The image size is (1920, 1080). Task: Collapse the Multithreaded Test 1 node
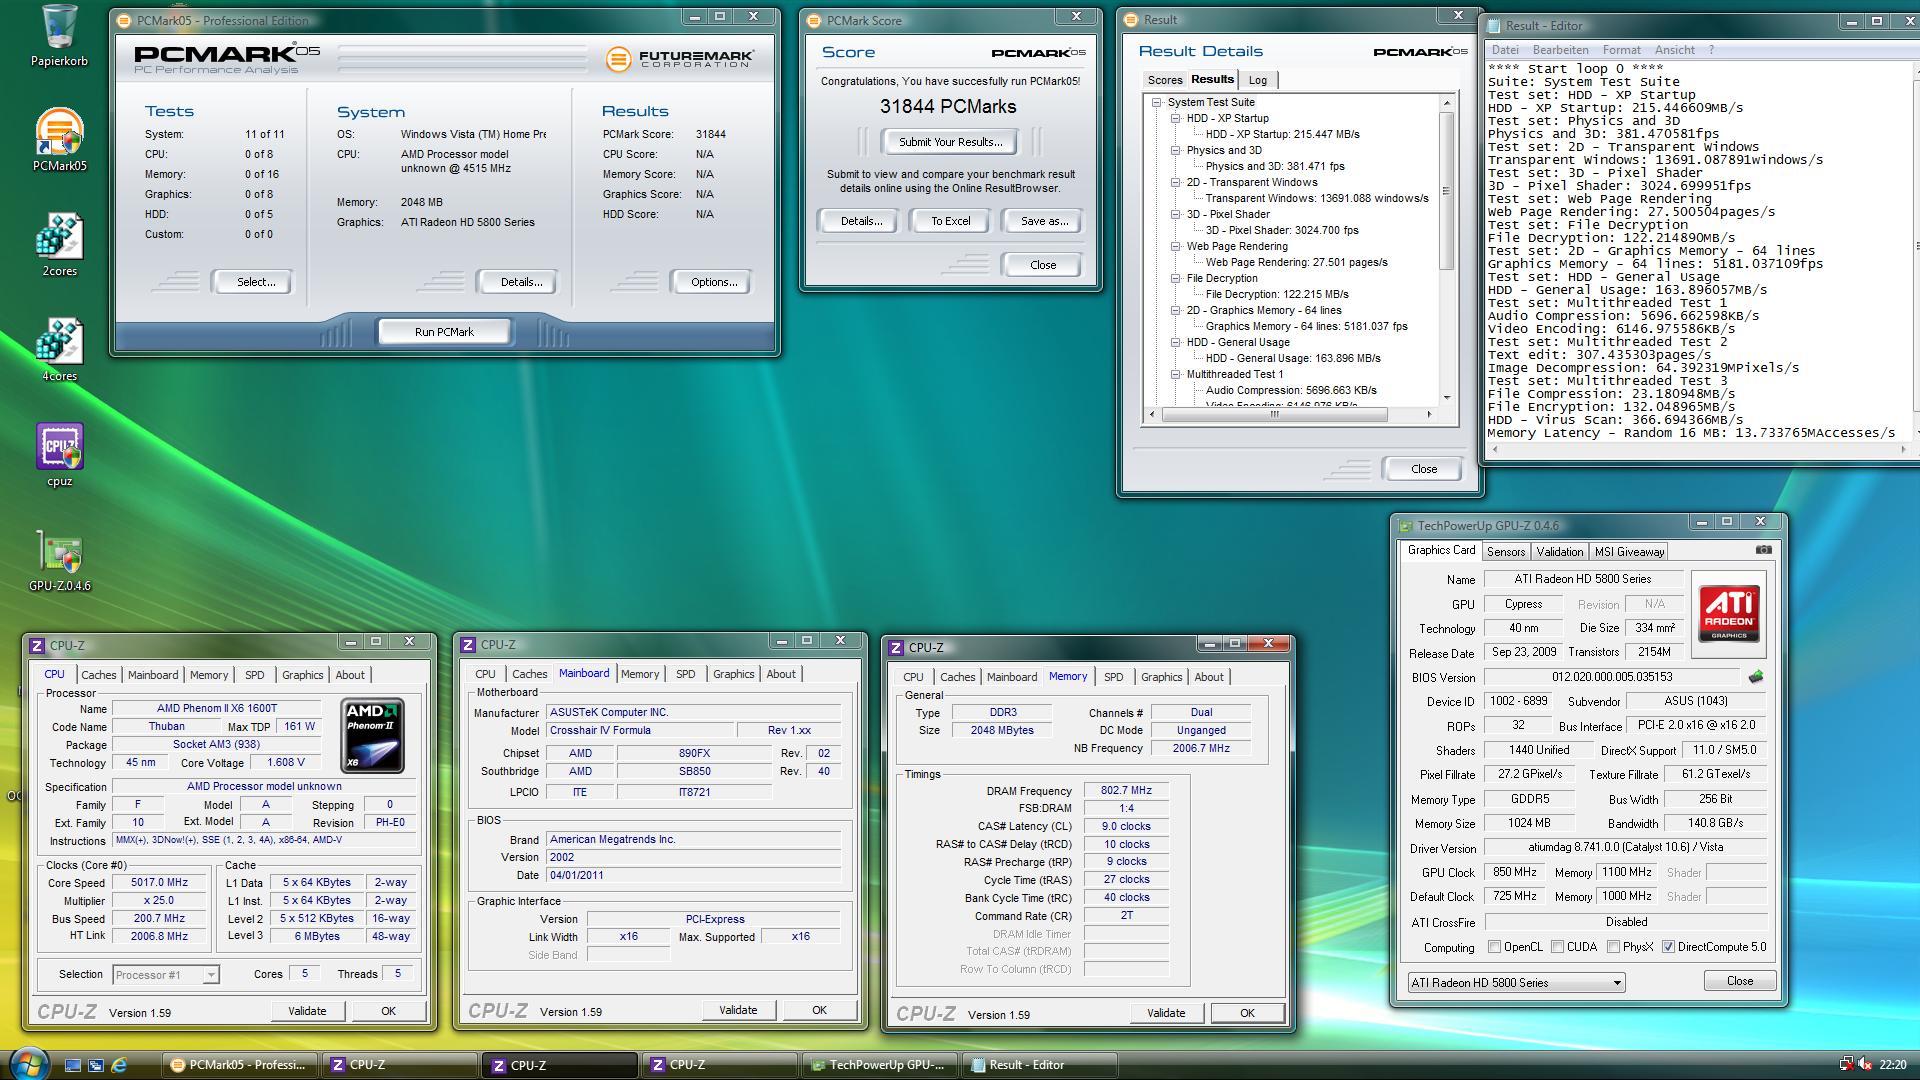click(x=1176, y=374)
